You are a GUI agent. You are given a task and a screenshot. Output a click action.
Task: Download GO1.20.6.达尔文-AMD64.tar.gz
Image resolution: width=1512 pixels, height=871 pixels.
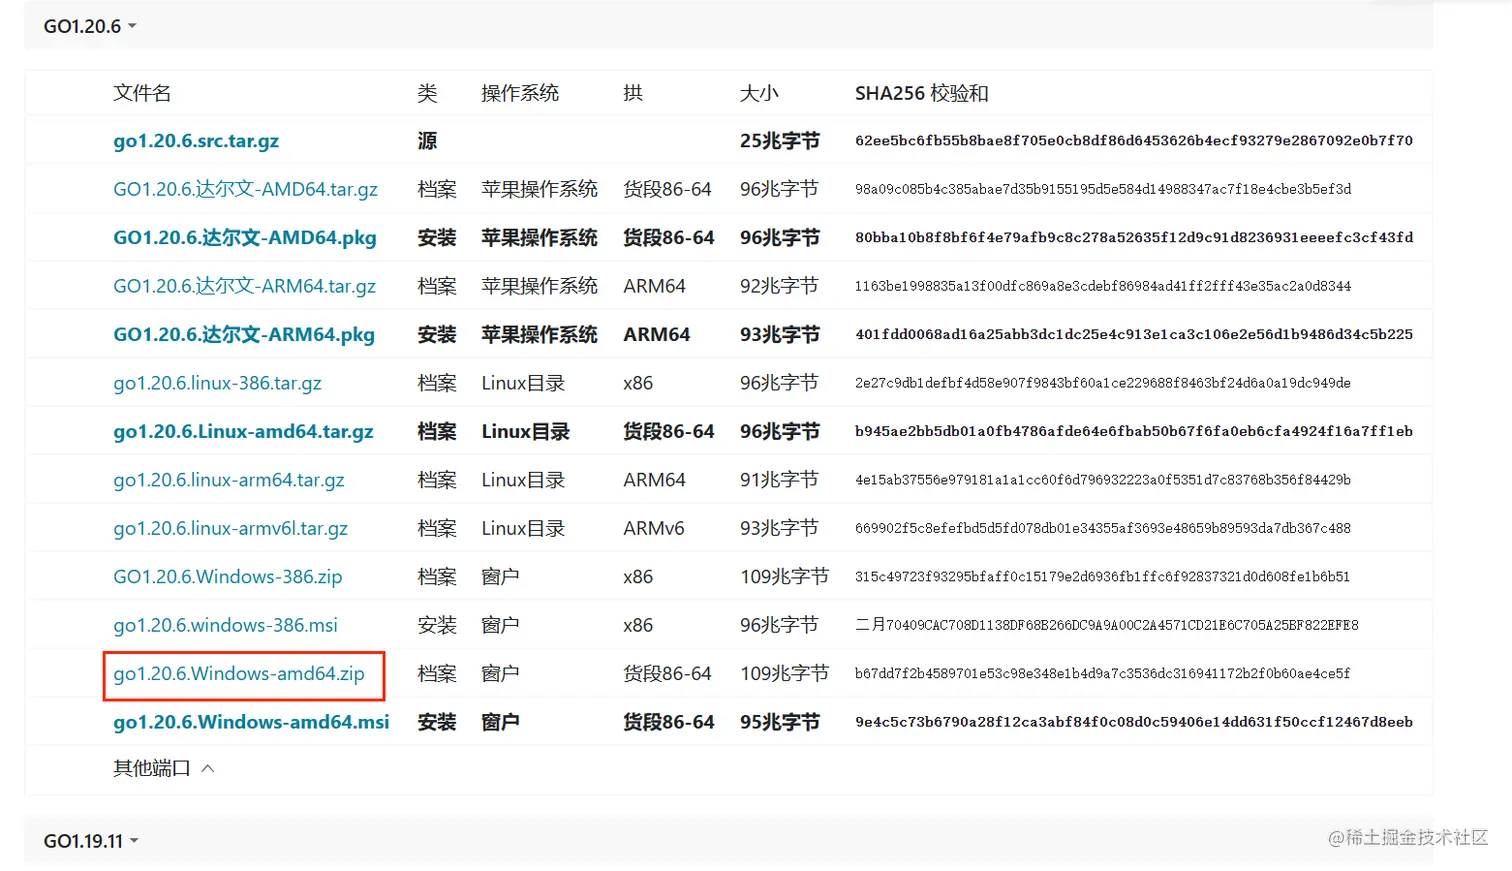(245, 189)
